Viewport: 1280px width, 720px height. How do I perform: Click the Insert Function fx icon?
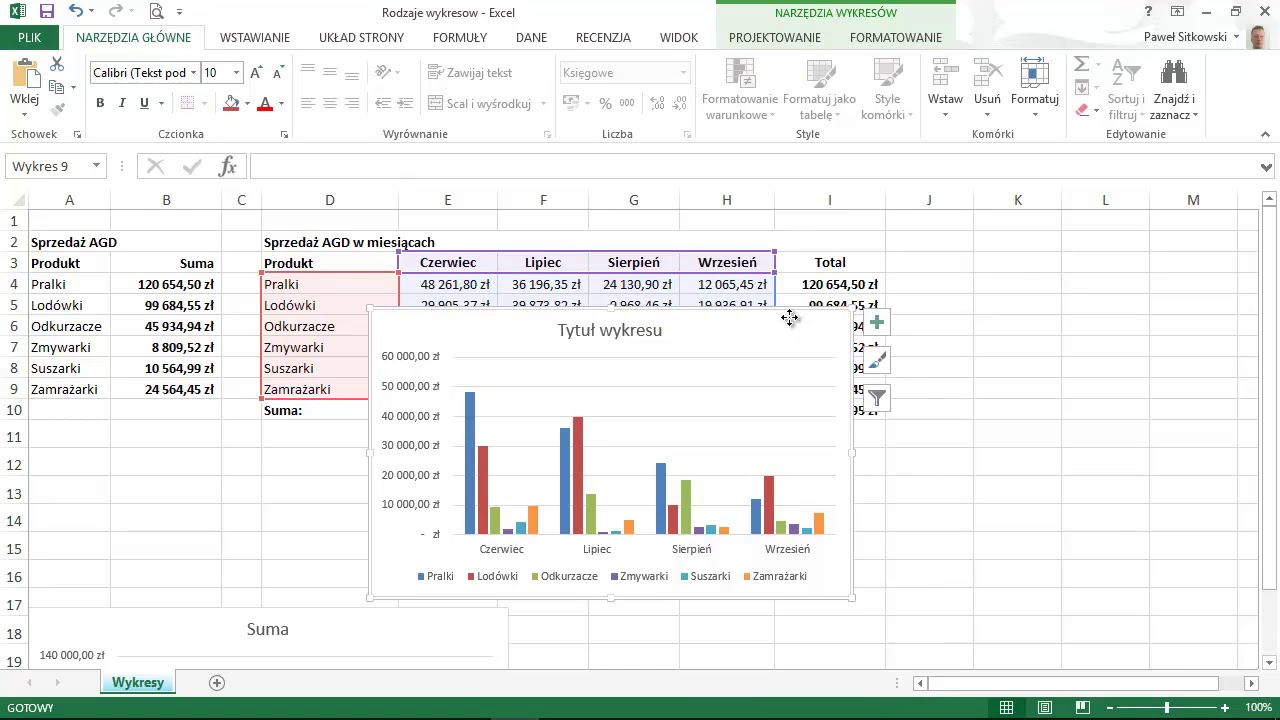pyautogui.click(x=227, y=166)
